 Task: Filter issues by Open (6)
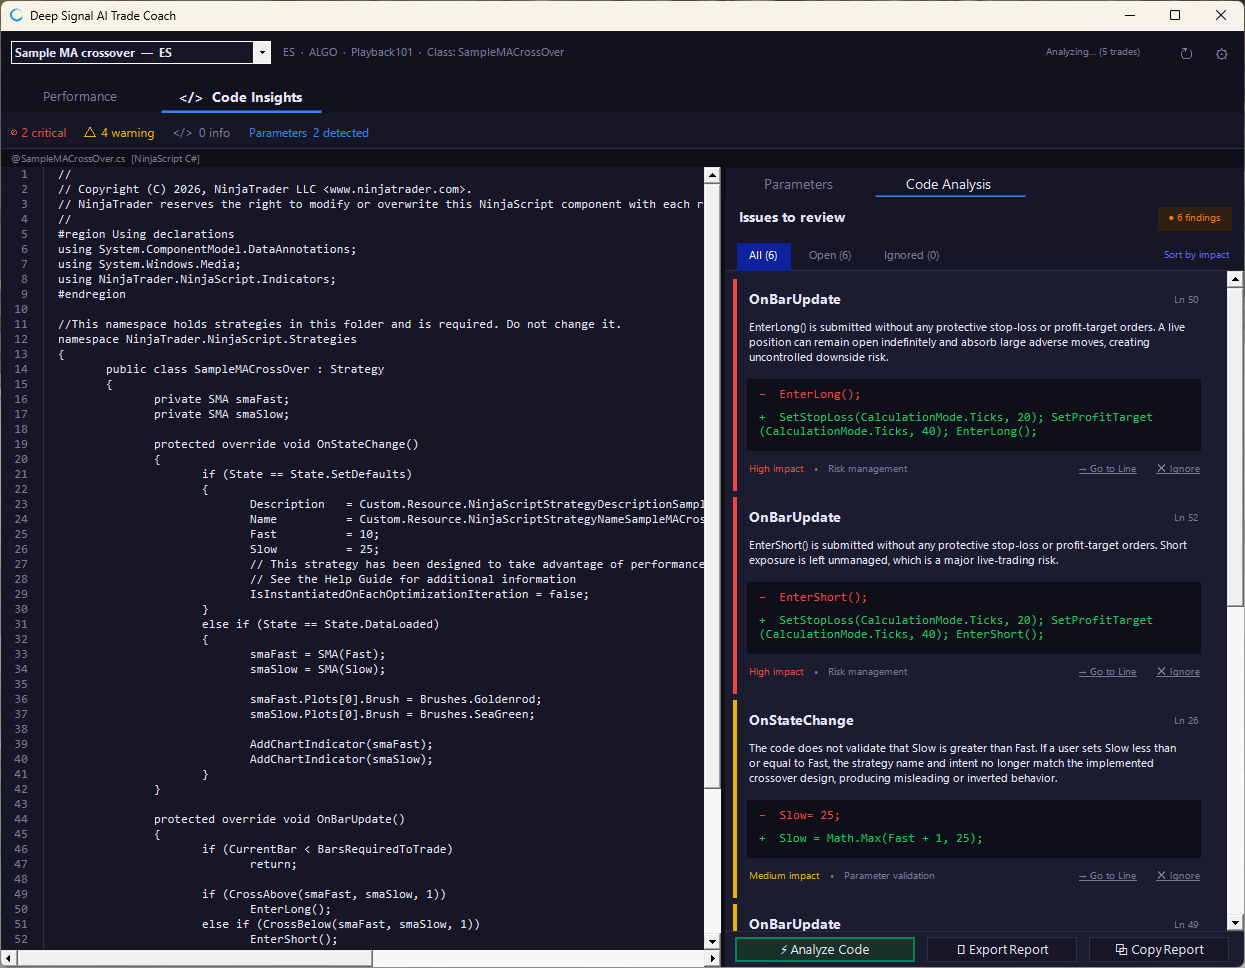pos(830,256)
